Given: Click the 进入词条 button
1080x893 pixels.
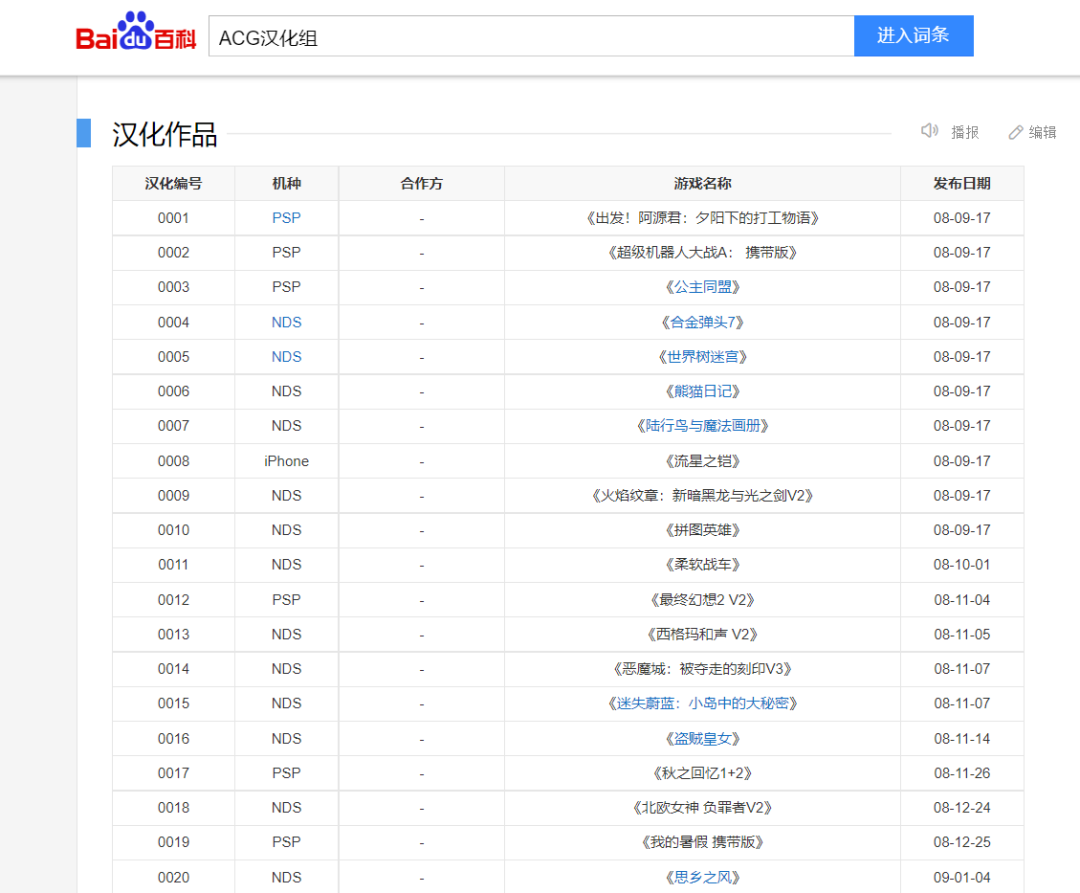Looking at the screenshot, I should (x=913, y=36).
